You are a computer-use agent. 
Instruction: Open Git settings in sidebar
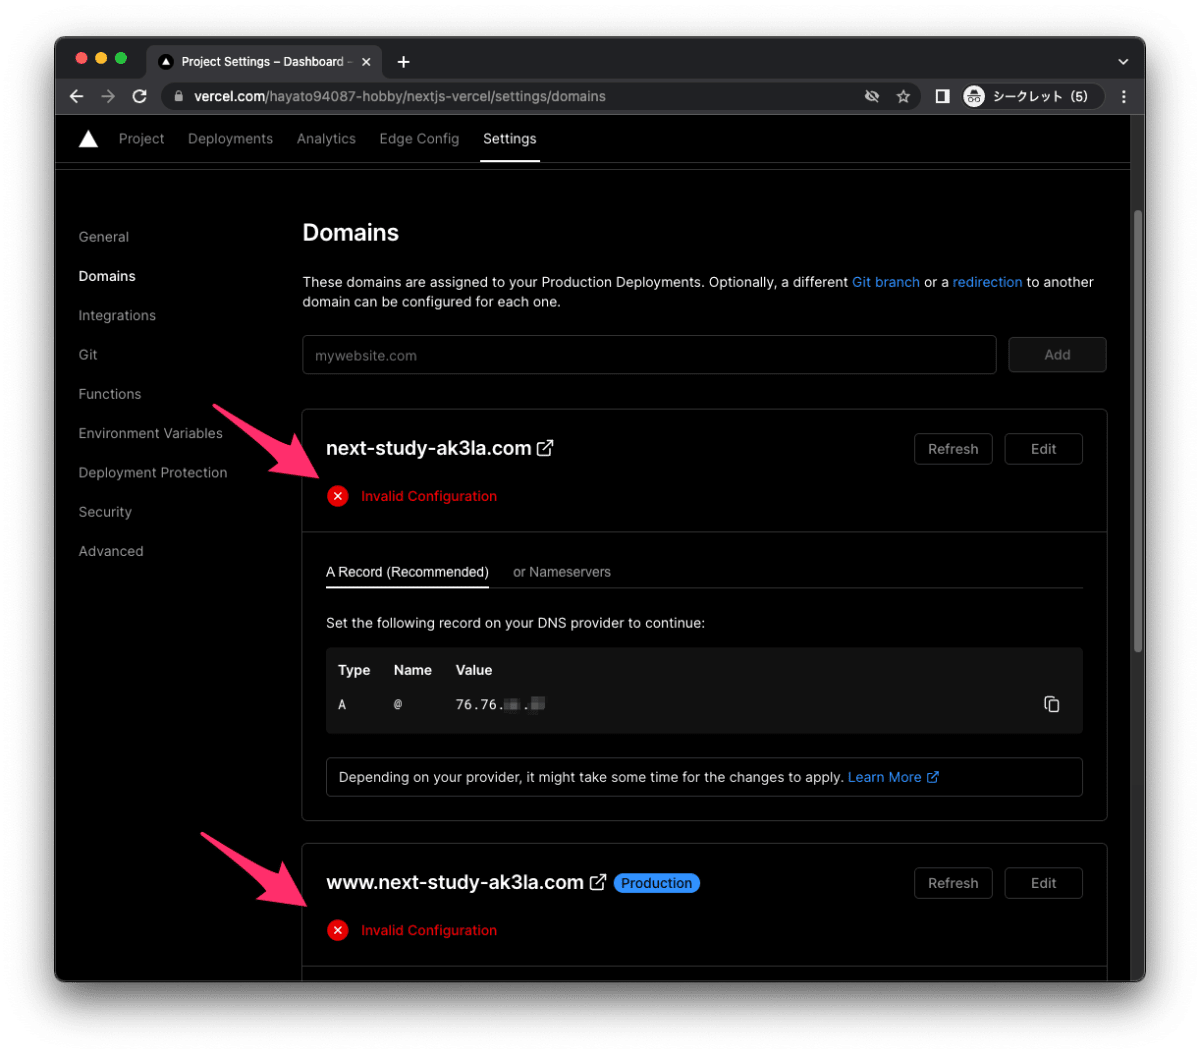pos(88,355)
